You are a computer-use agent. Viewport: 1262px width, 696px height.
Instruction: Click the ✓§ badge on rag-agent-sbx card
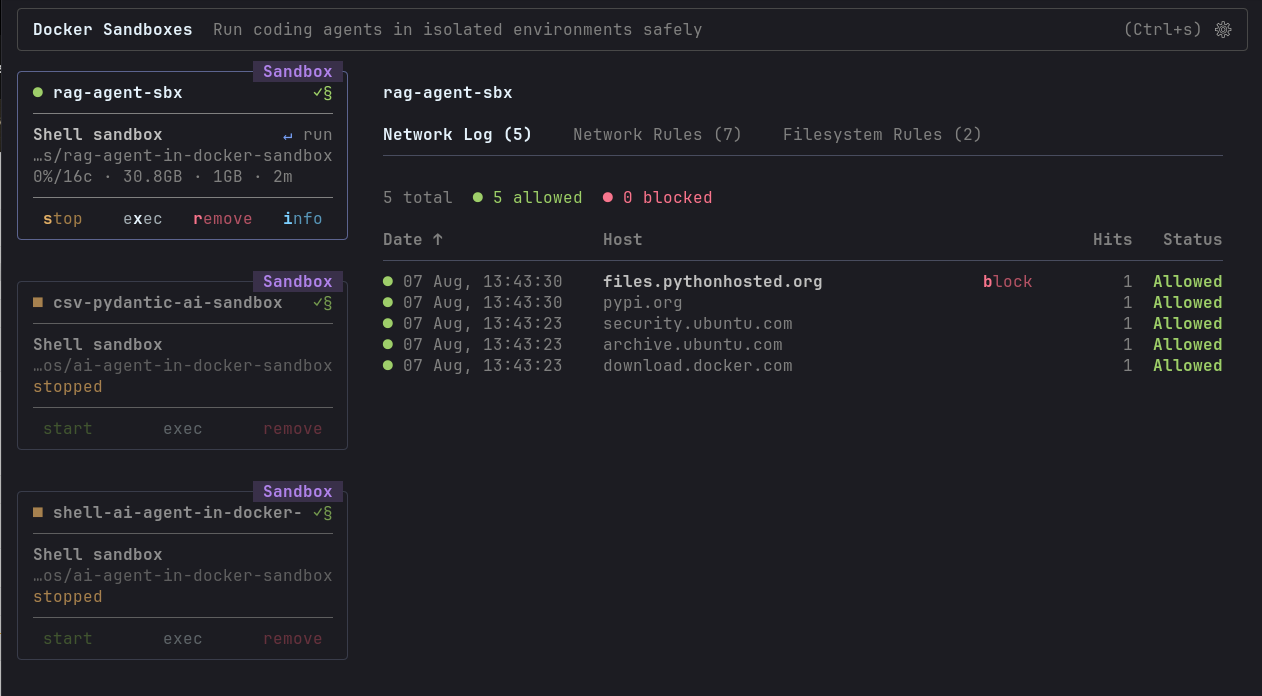(322, 93)
